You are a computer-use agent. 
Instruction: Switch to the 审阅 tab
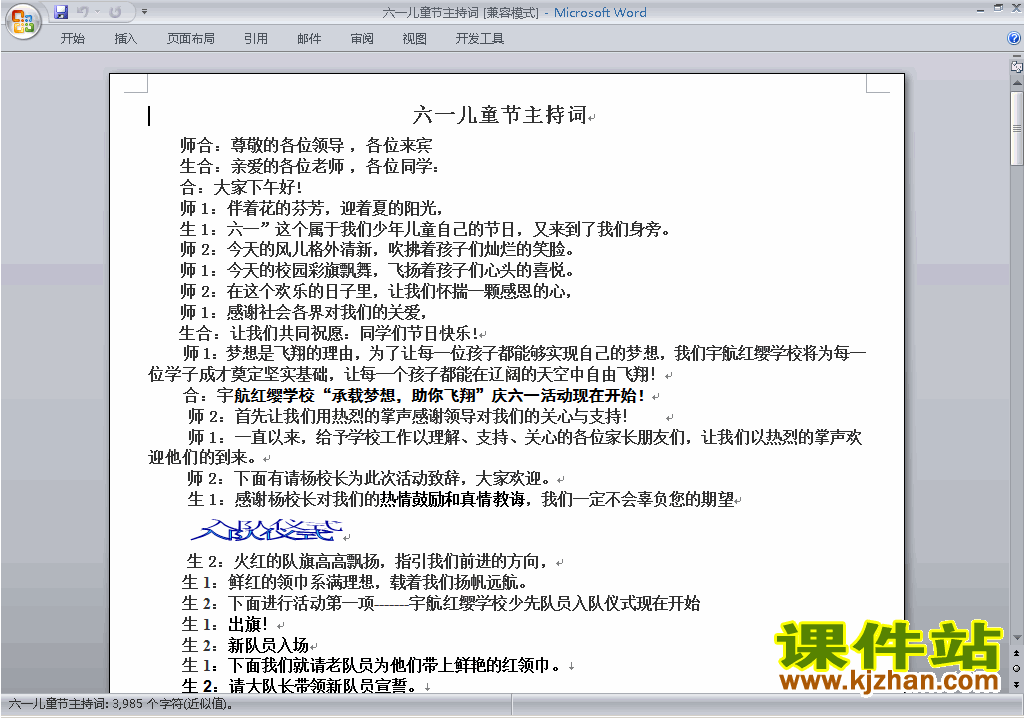[x=362, y=39]
